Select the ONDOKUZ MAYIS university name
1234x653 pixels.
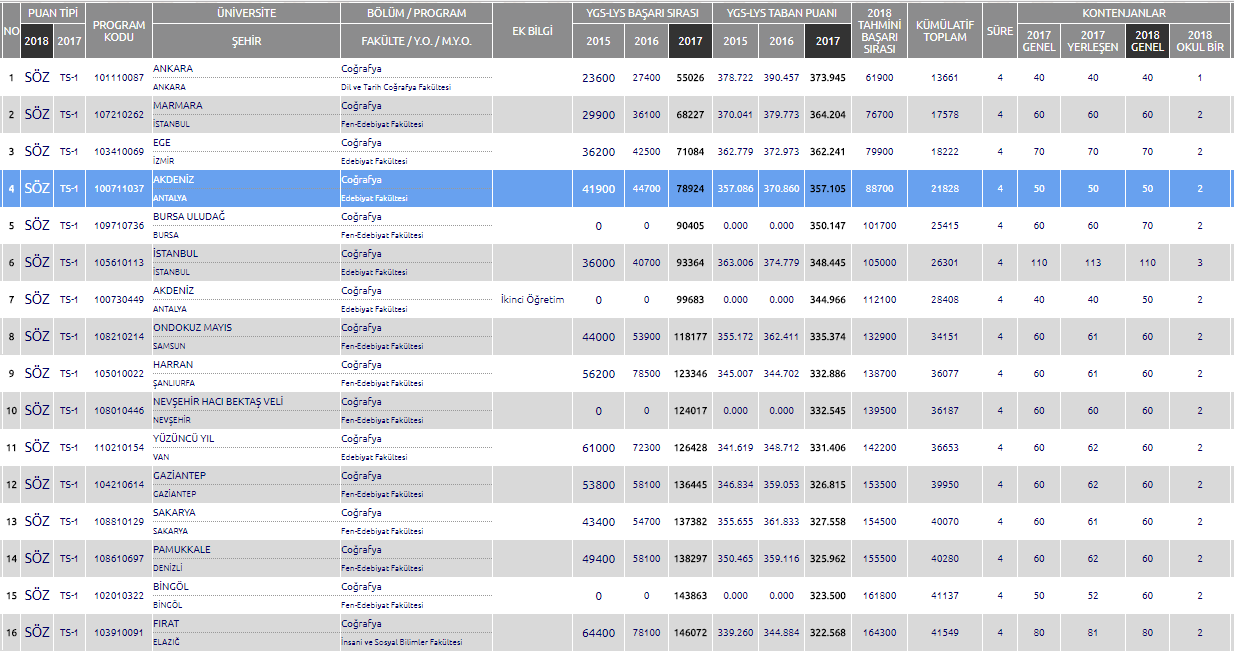pos(192,328)
